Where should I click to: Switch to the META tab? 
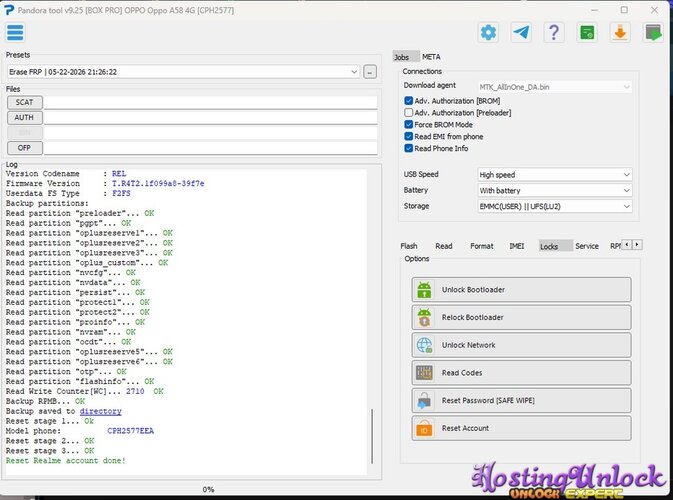pos(431,57)
